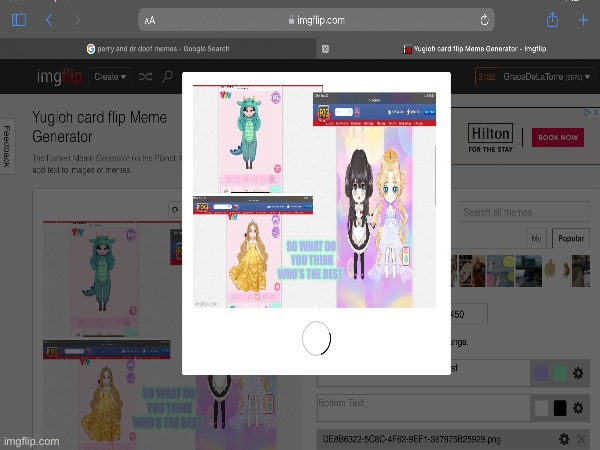The height and width of the screenshot is (450, 600).
Task: Reload the imgflip.com page
Action: (x=484, y=20)
